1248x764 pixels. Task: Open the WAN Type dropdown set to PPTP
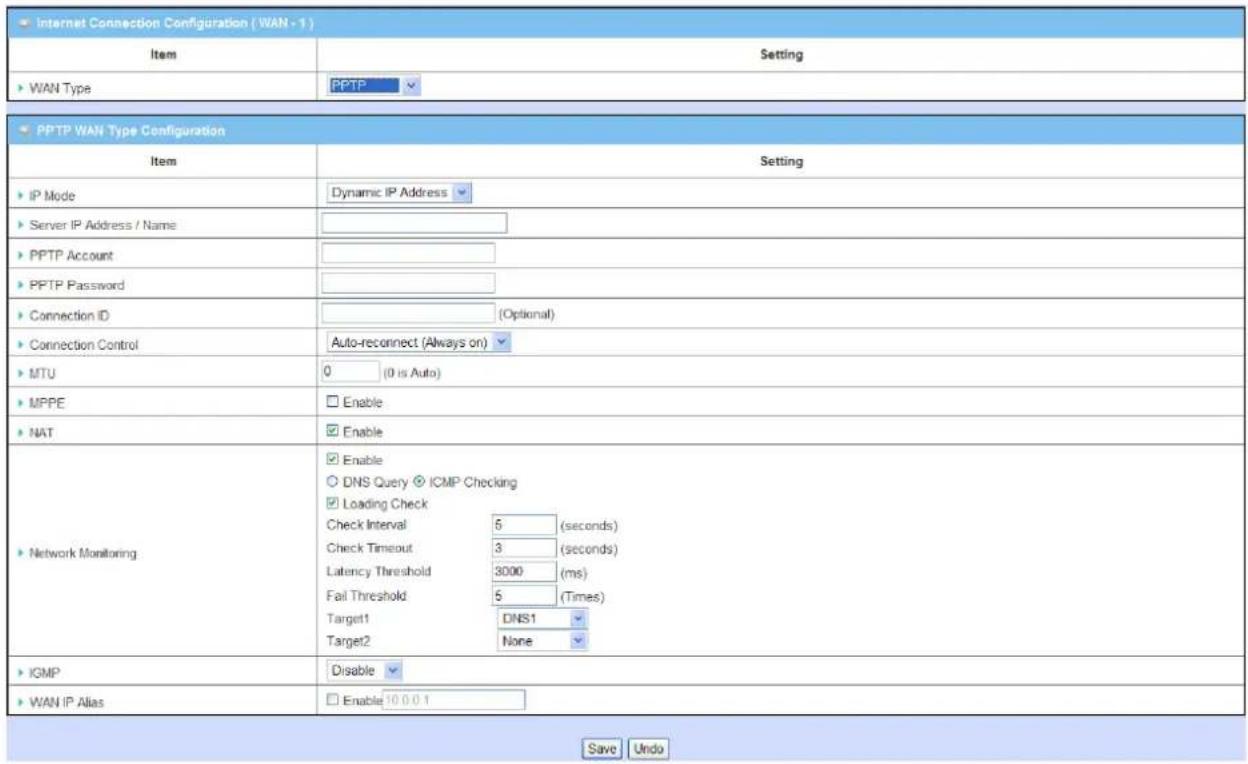pos(375,87)
